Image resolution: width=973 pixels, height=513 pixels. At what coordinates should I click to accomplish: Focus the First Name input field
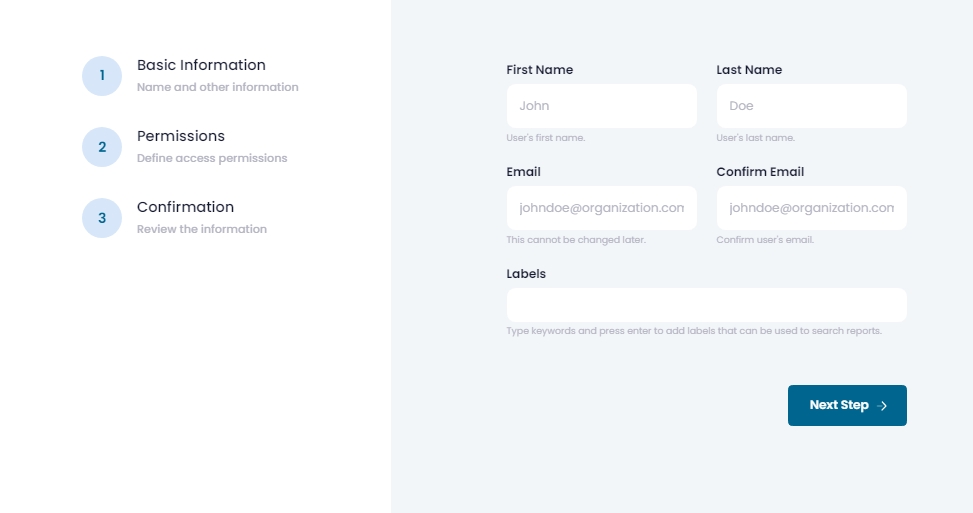pos(601,106)
